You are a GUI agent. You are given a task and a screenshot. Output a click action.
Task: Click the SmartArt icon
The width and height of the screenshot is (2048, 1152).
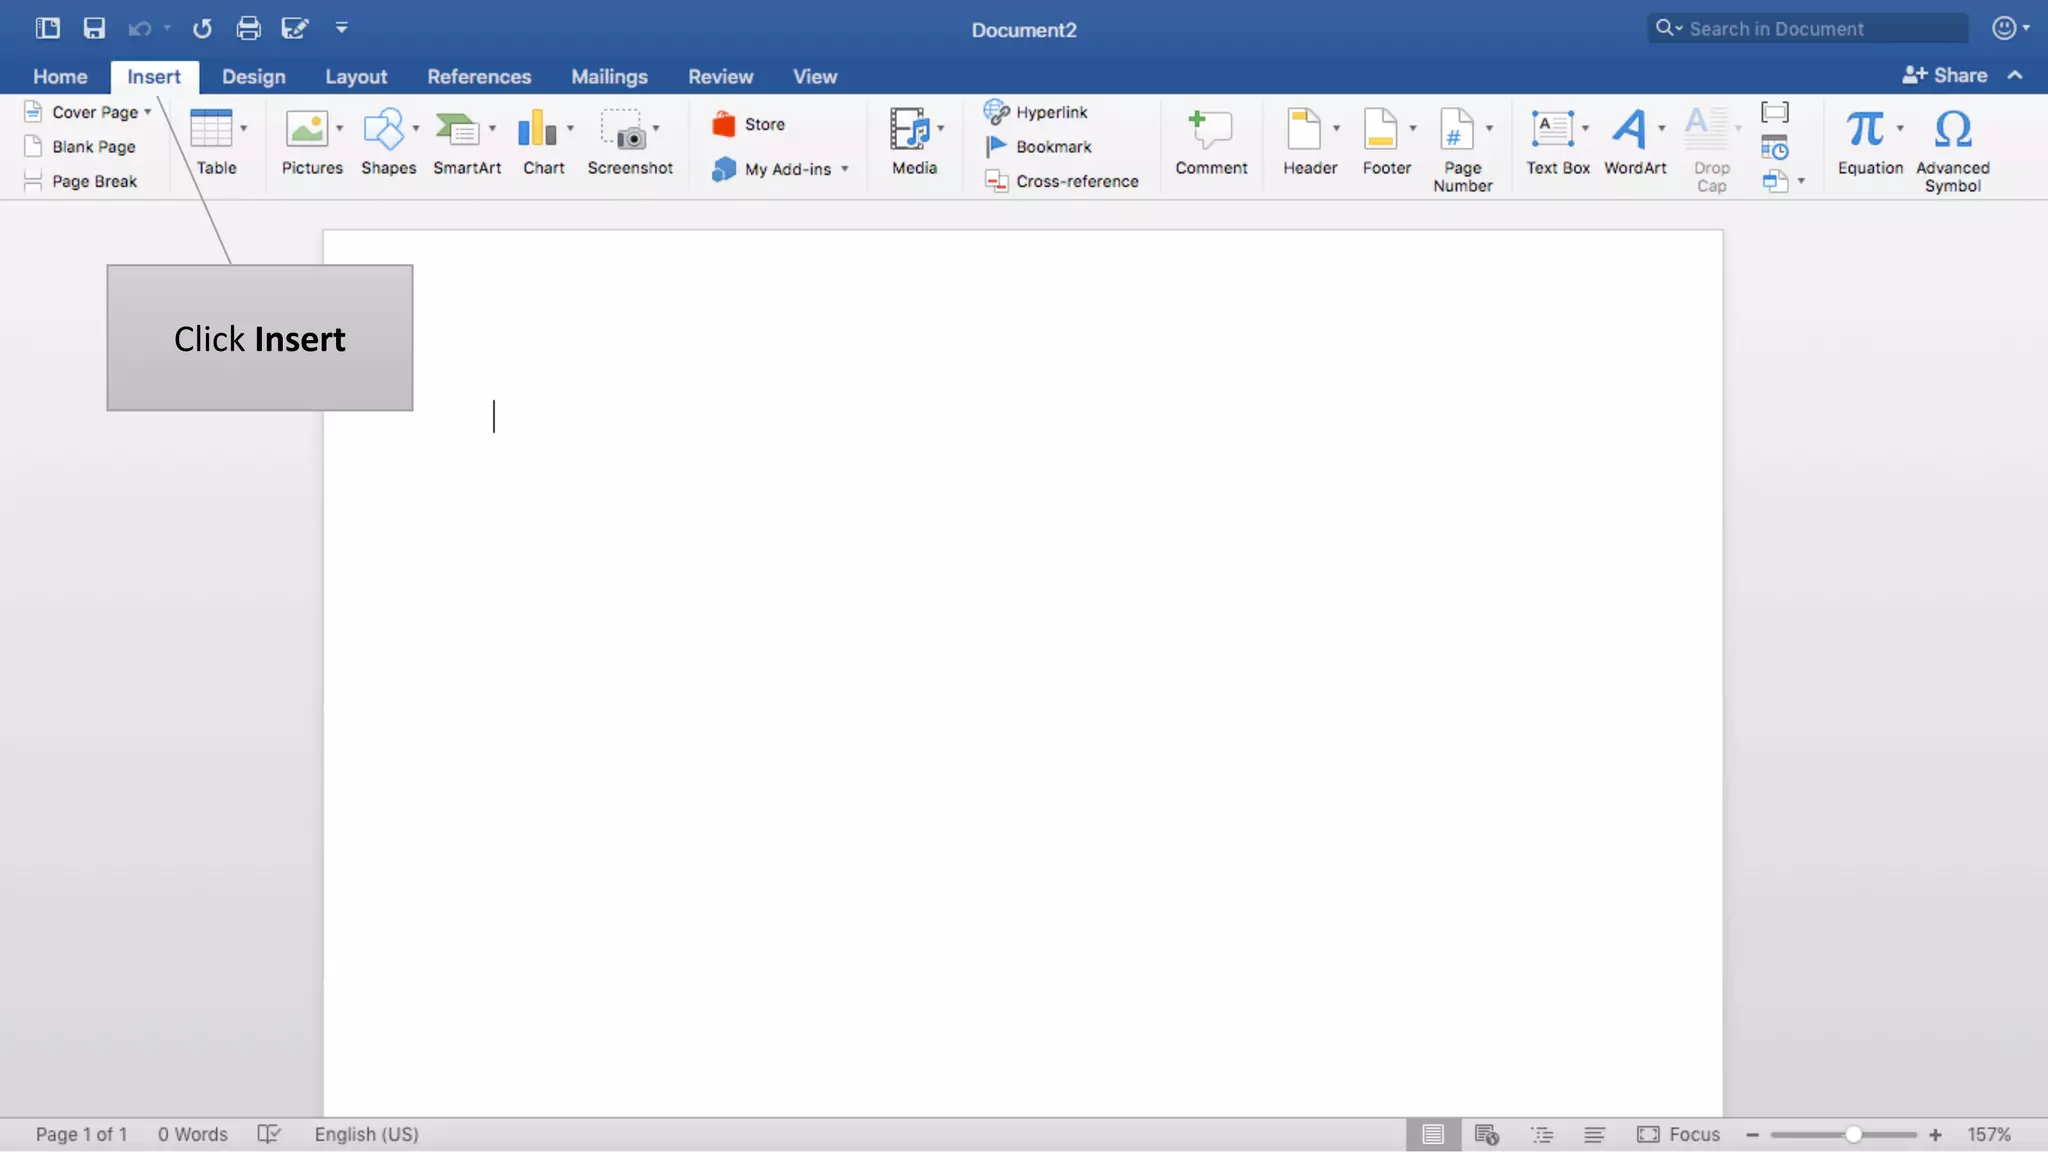click(458, 130)
